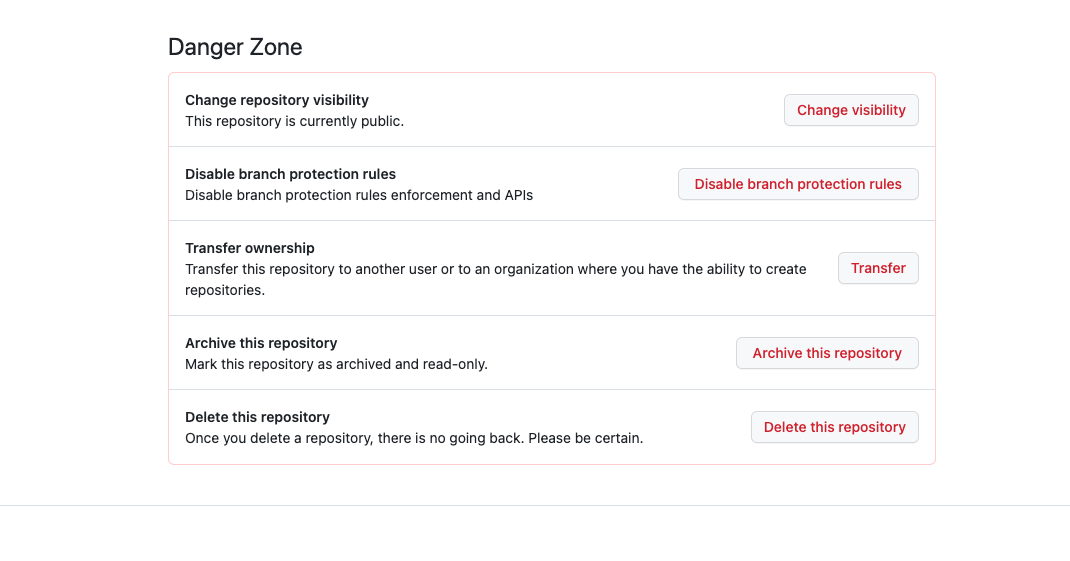The image size is (1070, 561).
Task: Click the word 'public' in visibility status
Action: tap(380, 121)
